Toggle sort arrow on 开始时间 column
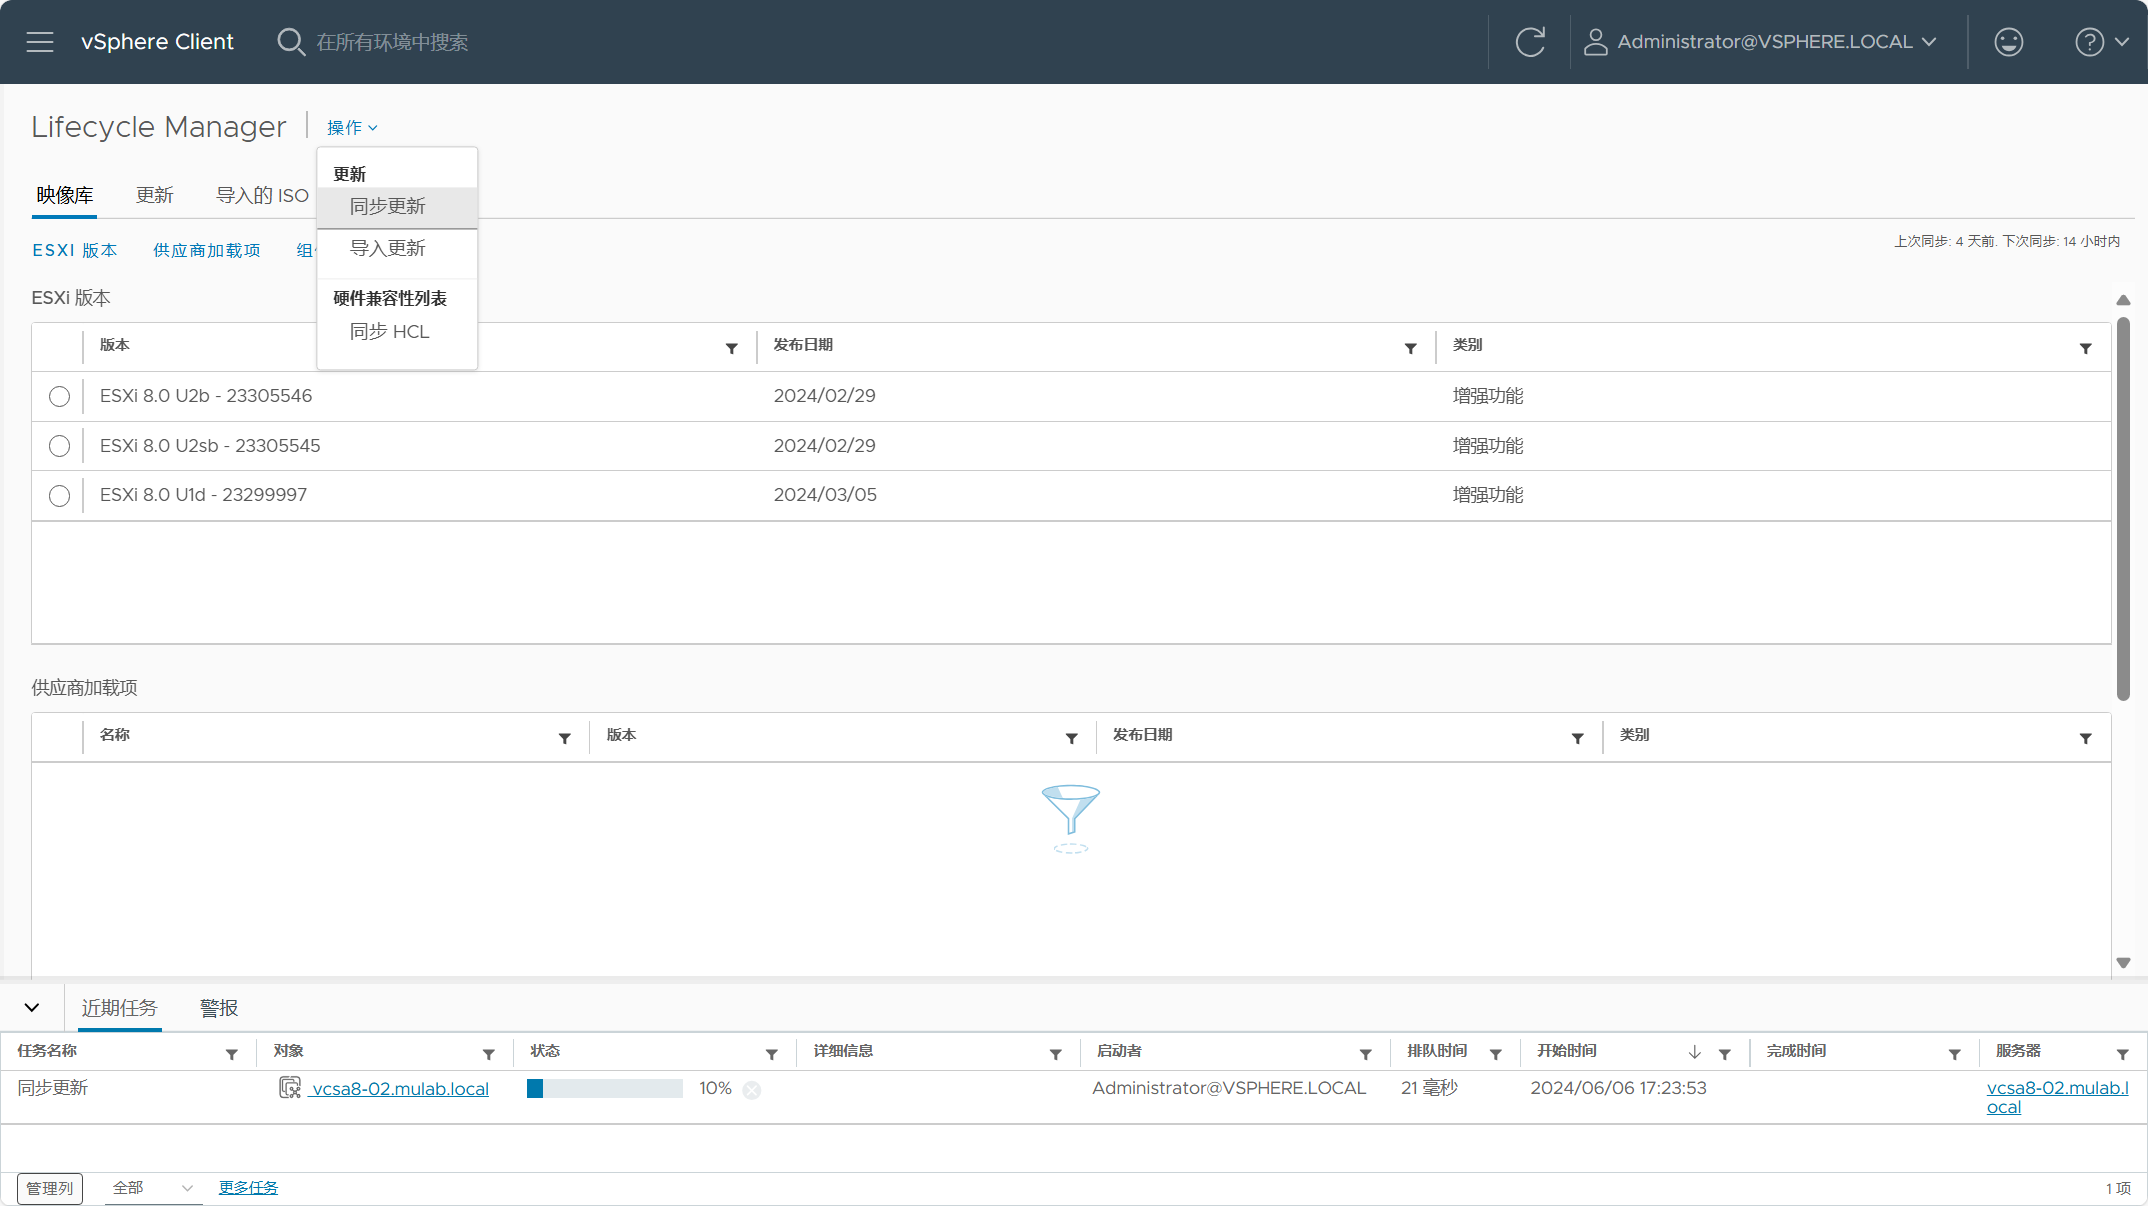Screen dimensions: 2148x1206 pyautogui.click(x=1695, y=1052)
